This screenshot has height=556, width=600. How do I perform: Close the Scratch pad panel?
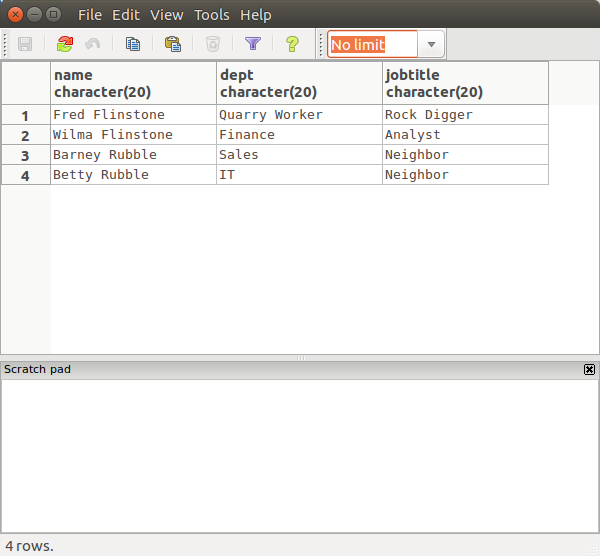pos(589,369)
